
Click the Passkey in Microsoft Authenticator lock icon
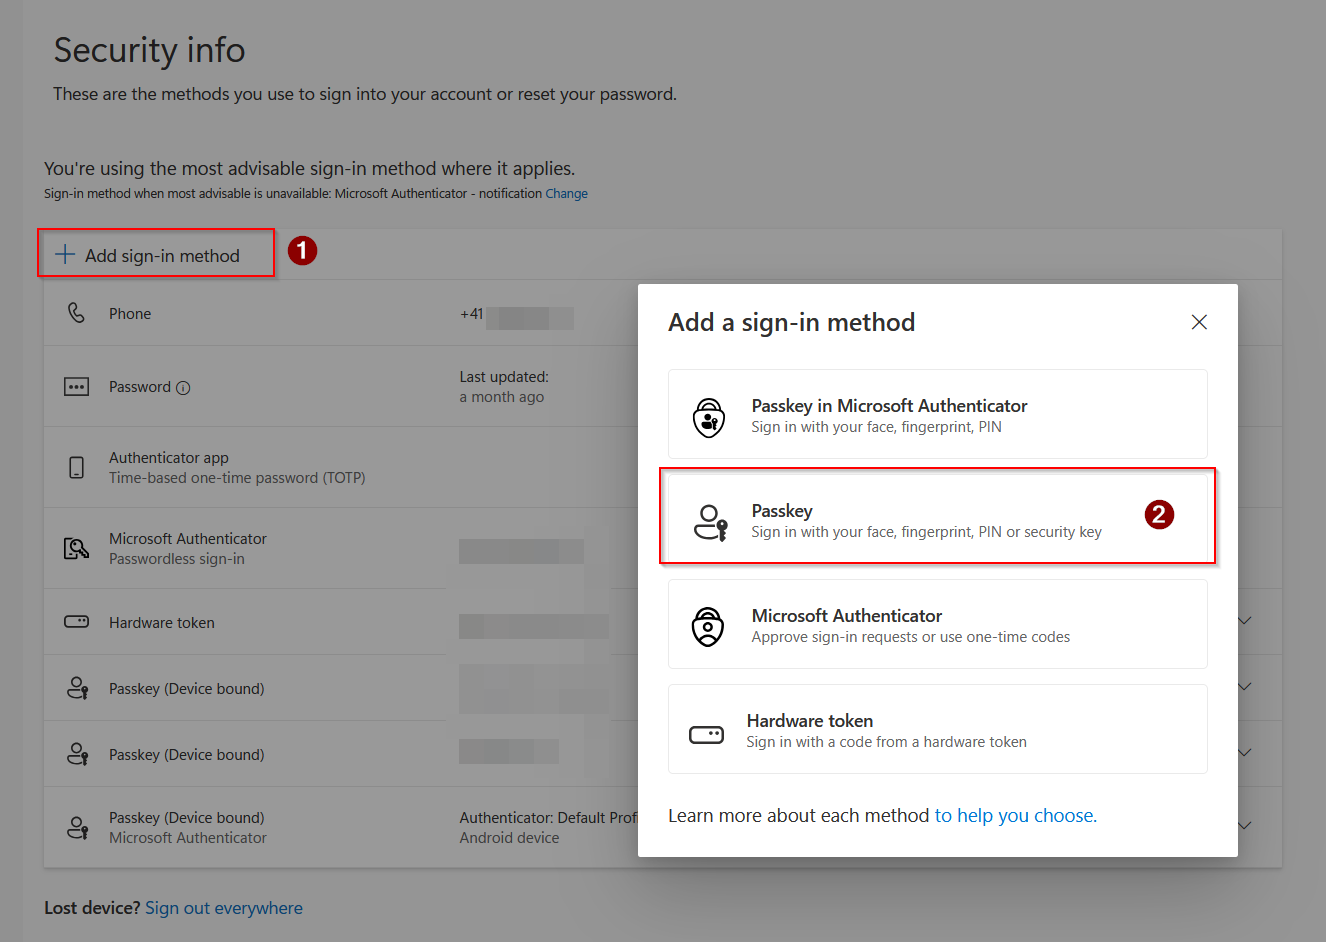point(709,417)
